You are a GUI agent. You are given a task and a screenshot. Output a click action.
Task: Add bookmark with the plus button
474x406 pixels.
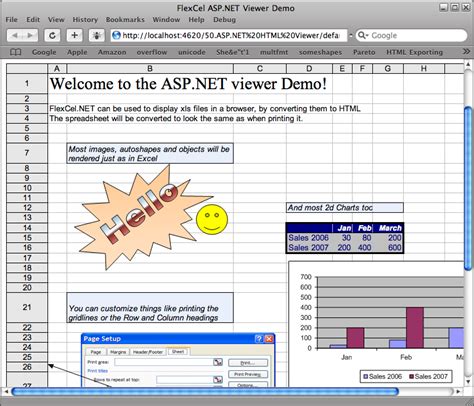75,35
